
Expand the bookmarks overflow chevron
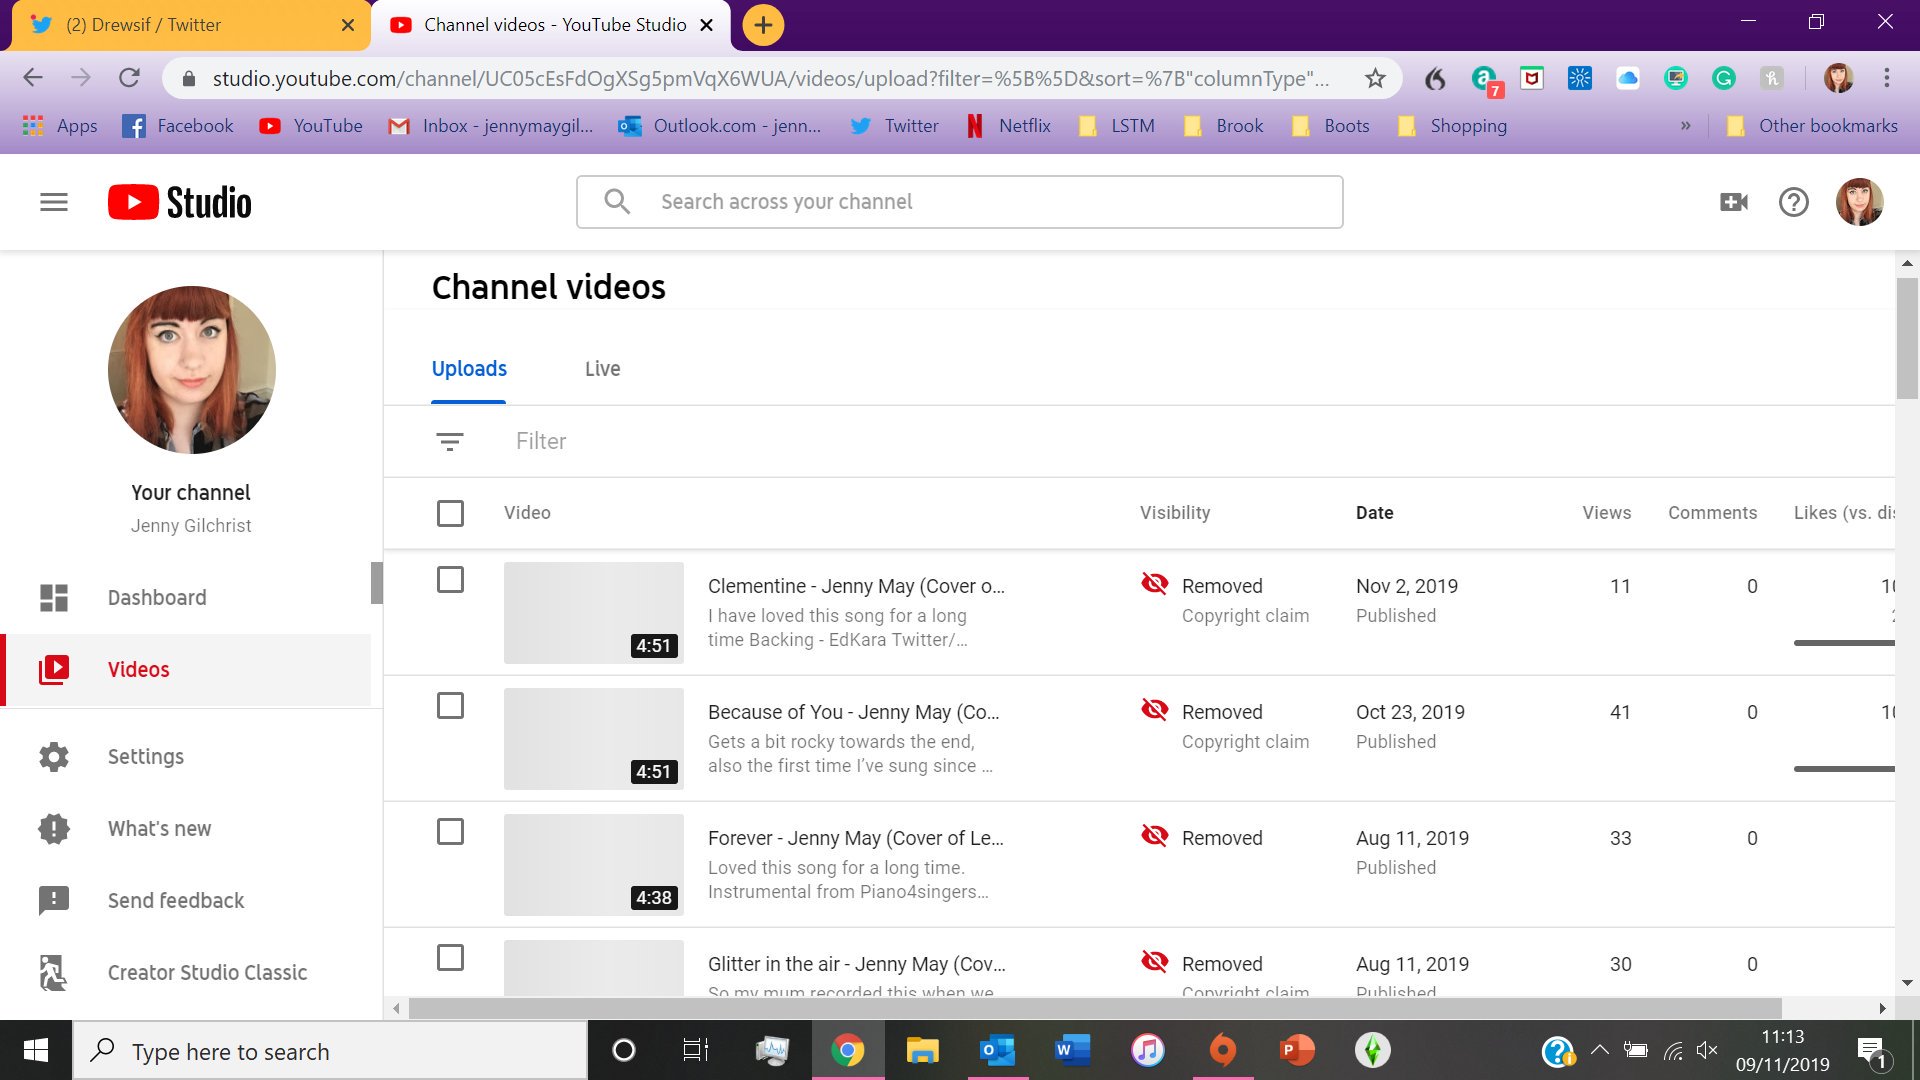(x=1686, y=125)
